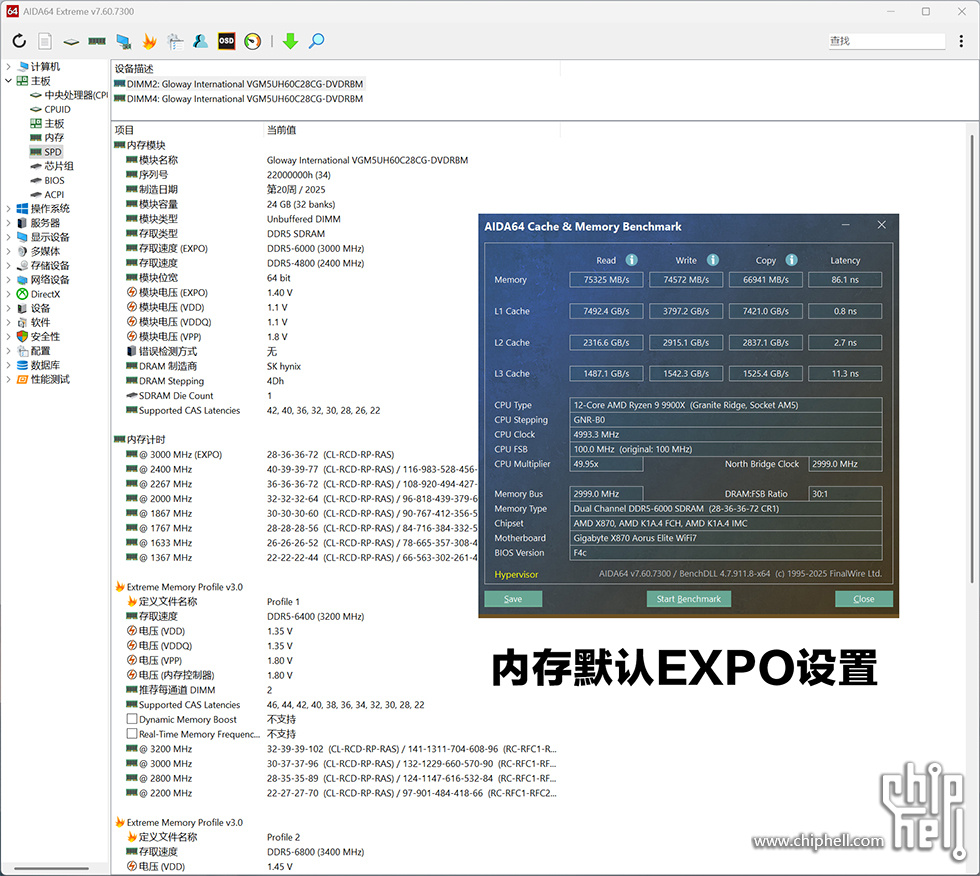This screenshot has height=876, width=980.
Task: Focus the 查找 search input field
Action: tap(887, 41)
